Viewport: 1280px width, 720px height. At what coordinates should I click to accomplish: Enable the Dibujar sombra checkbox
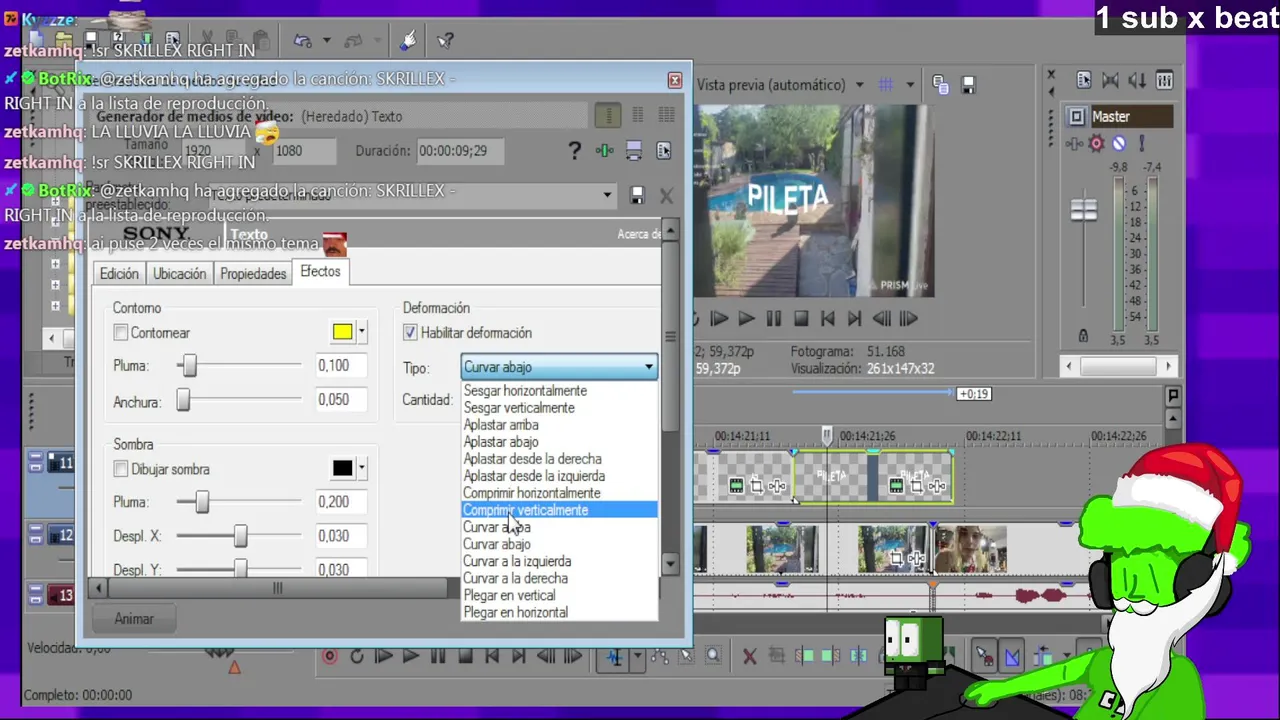click(x=121, y=469)
